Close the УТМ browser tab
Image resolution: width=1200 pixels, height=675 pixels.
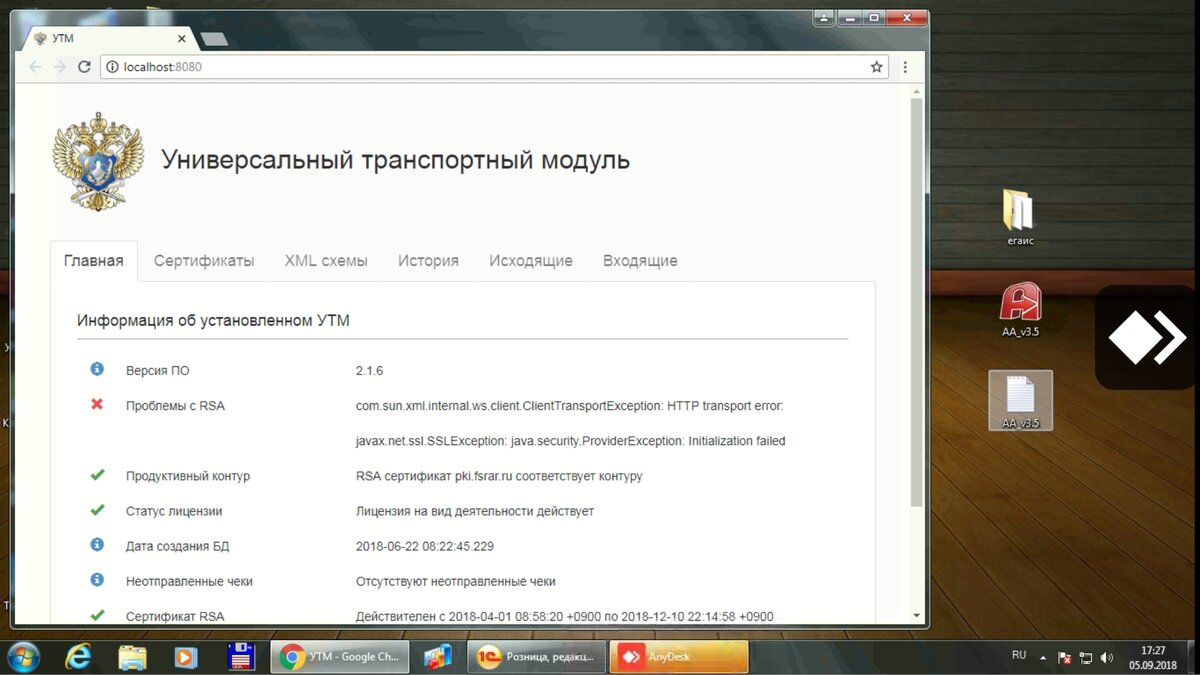pos(181,39)
